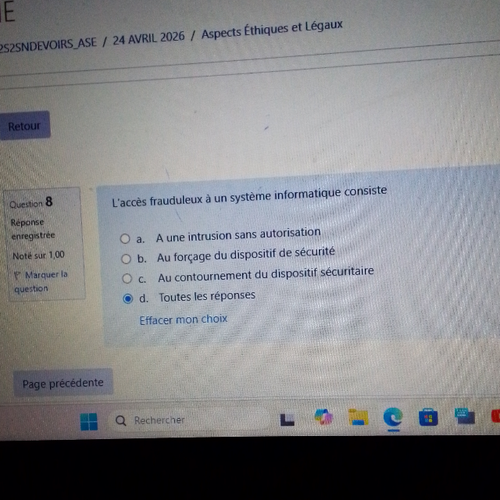The image size is (500, 500).
Task: Open the keyboard app taskbar icon
Action: tap(465, 416)
